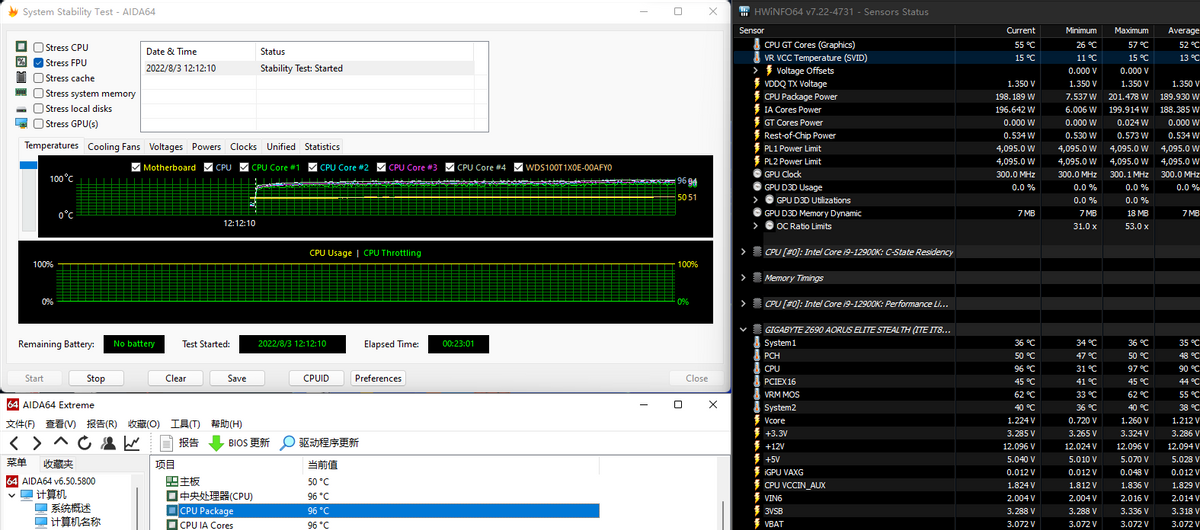Viewport: 1200px width, 530px height.
Task: Open the user icon in AIDA64 toolbar
Action: 108,443
